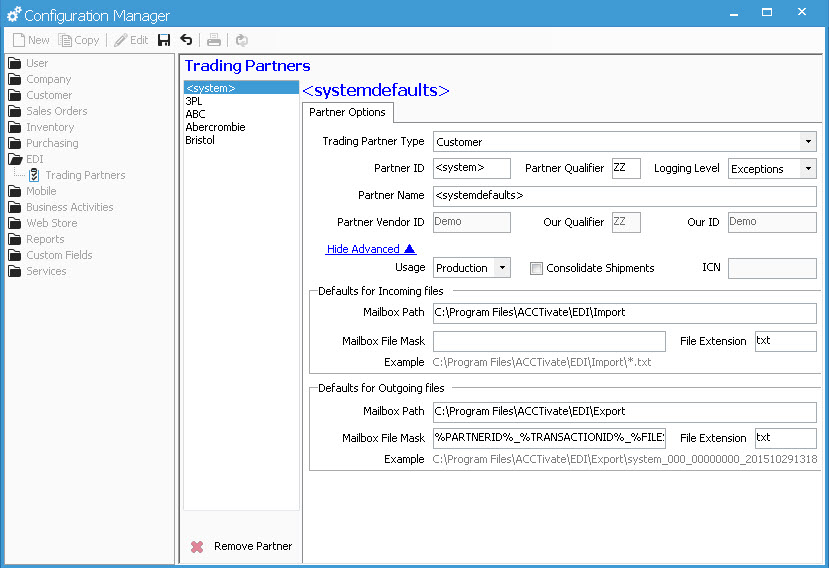Open the Custom Fields folder
Viewport: 829px width, 568px height.
15,255
